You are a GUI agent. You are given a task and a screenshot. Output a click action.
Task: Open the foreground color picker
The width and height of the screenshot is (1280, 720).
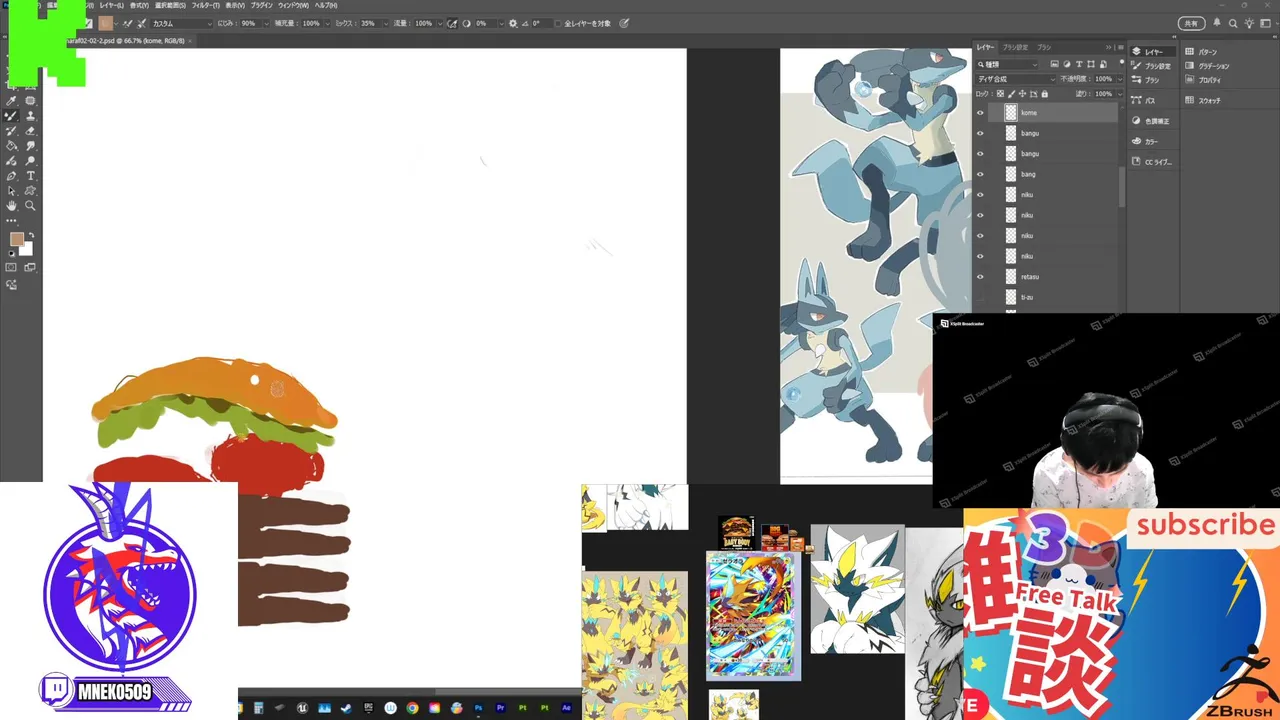(x=17, y=239)
